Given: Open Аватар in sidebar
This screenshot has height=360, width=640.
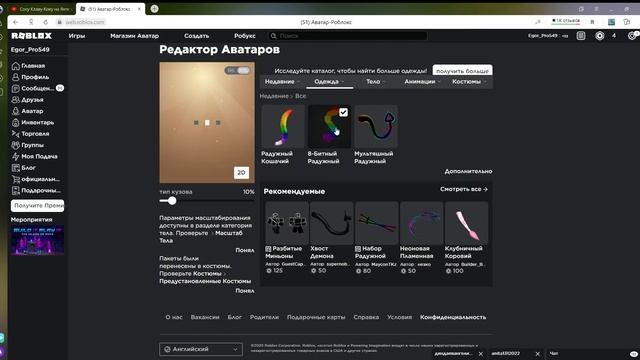Looking at the screenshot, I should coord(27,111).
